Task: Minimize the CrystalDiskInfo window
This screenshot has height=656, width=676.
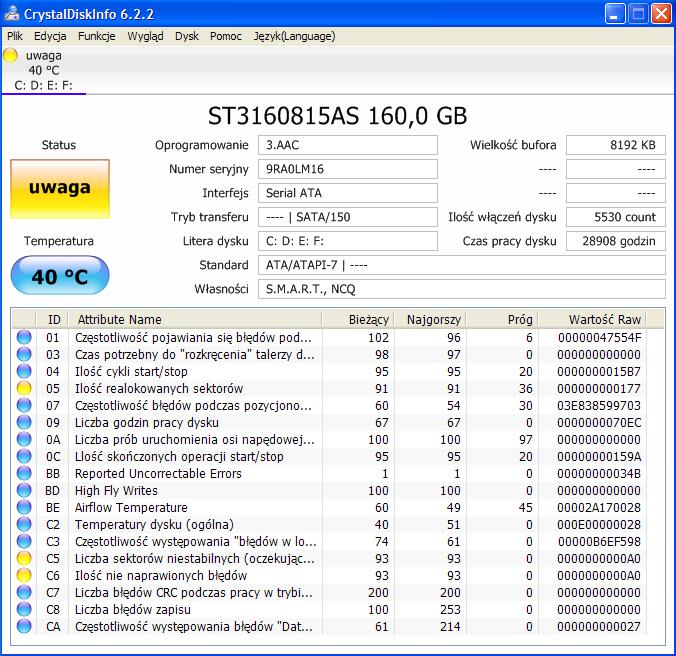Action: coord(615,14)
